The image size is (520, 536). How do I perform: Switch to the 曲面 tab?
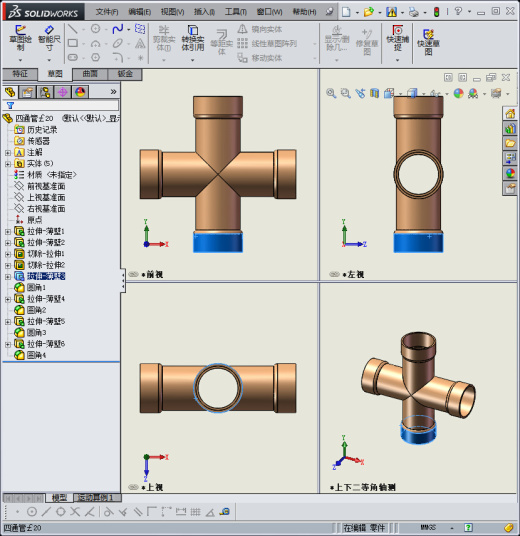(x=90, y=74)
